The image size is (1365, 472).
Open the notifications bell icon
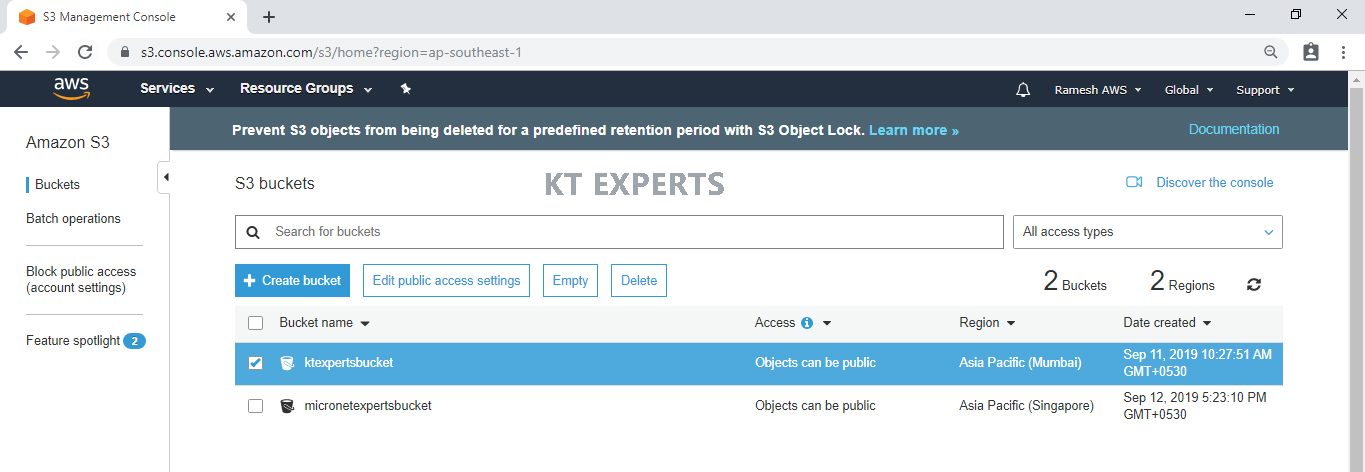point(1022,90)
